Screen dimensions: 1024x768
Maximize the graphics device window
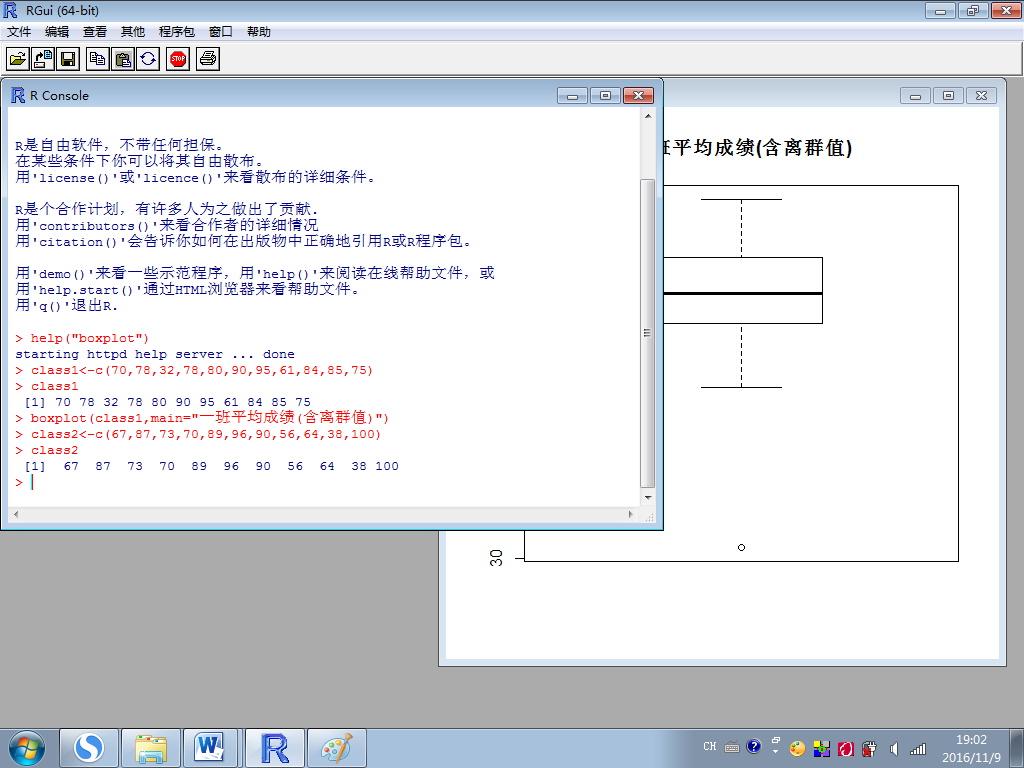(x=948, y=95)
